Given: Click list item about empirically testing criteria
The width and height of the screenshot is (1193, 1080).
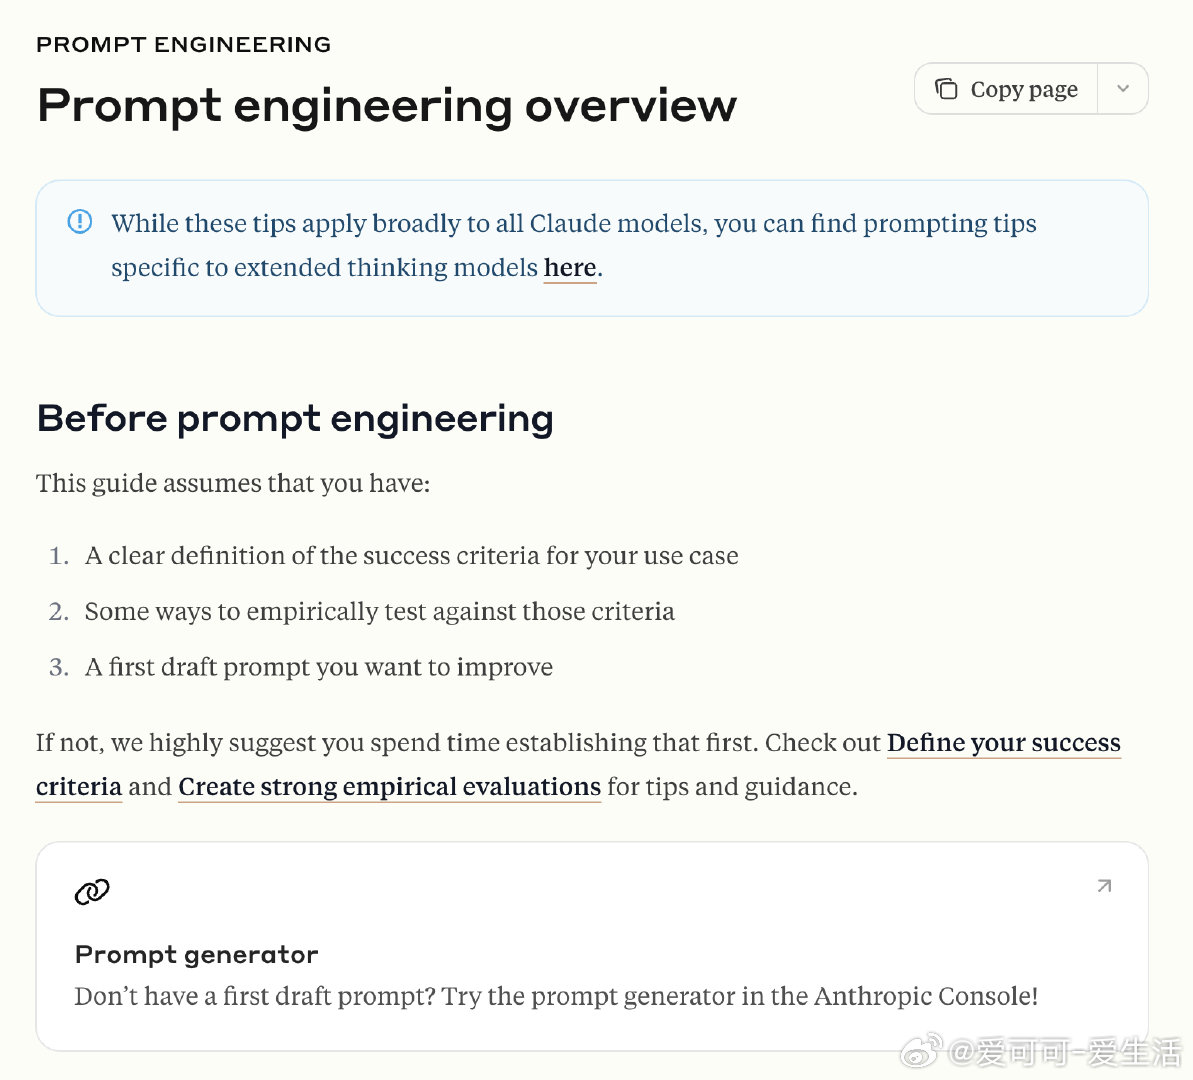Looking at the screenshot, I should click(361, 611).
